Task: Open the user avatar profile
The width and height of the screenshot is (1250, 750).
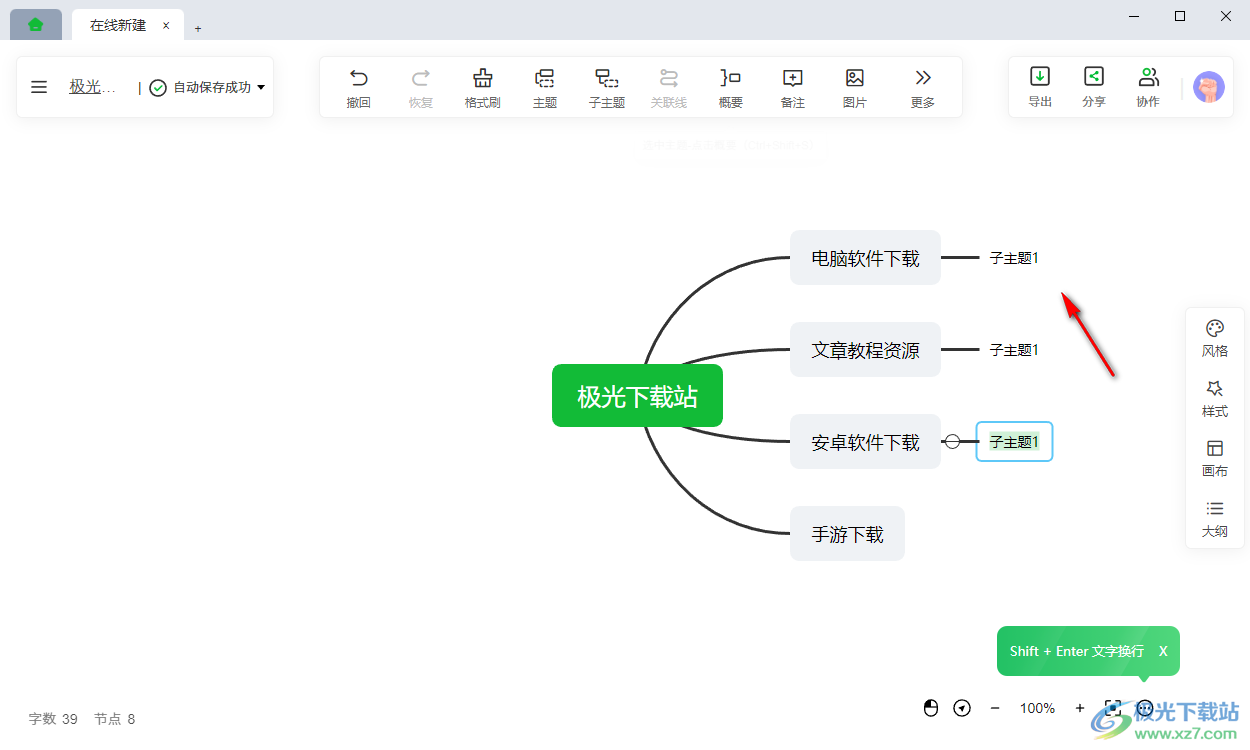Action: 1209,87
